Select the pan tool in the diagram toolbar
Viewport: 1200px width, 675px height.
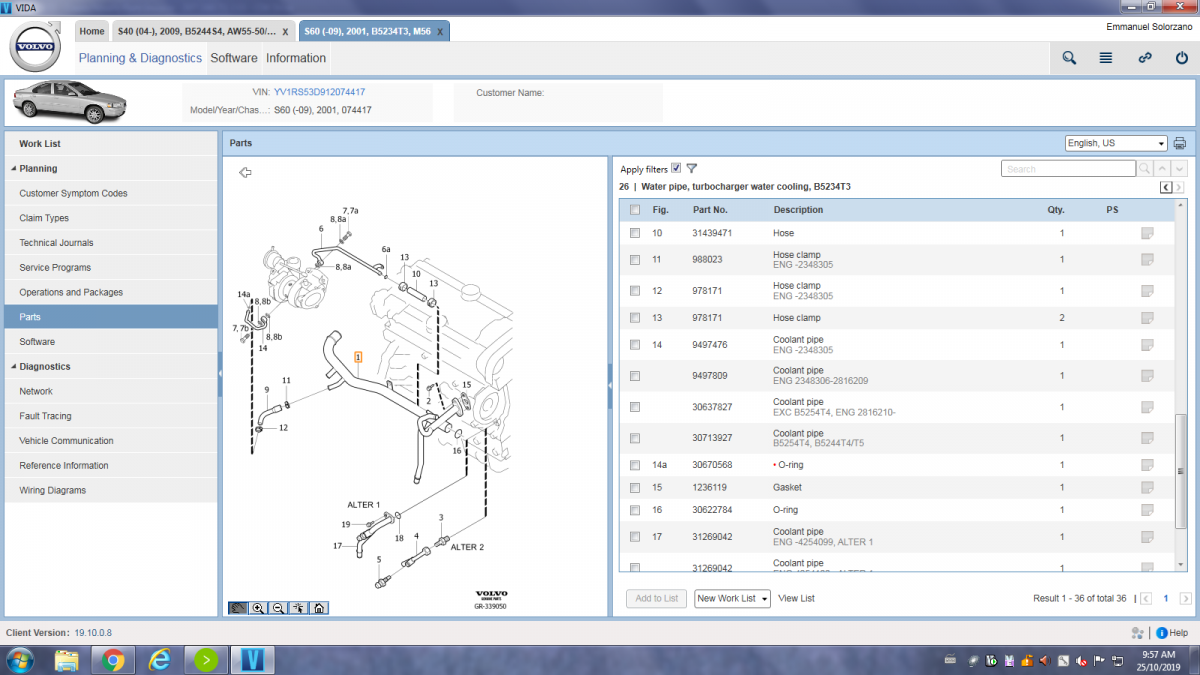[x=237, y=607]
